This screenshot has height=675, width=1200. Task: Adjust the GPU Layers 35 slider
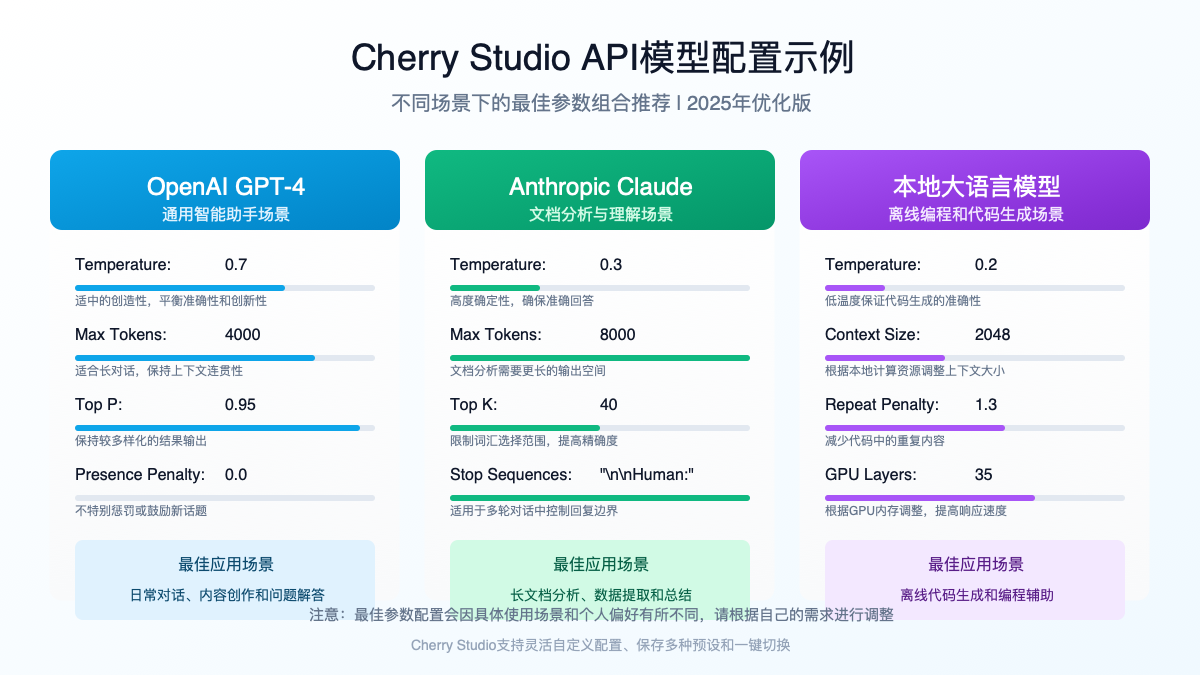(975, 498)
